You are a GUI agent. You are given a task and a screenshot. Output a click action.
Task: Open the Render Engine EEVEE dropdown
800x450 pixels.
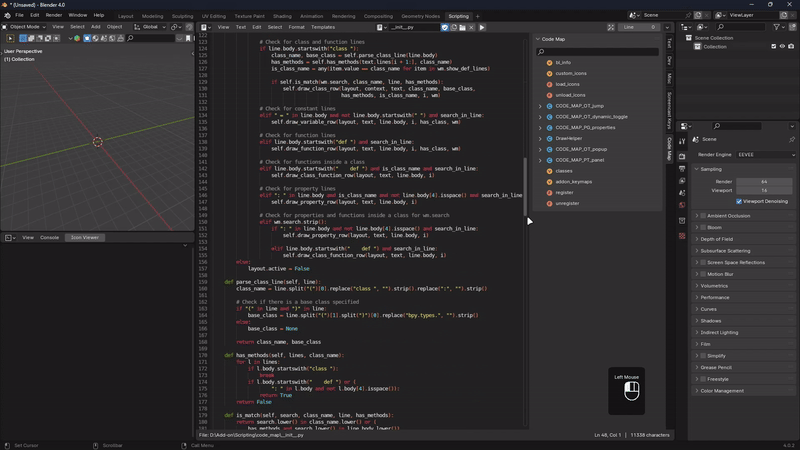[765, 155]
